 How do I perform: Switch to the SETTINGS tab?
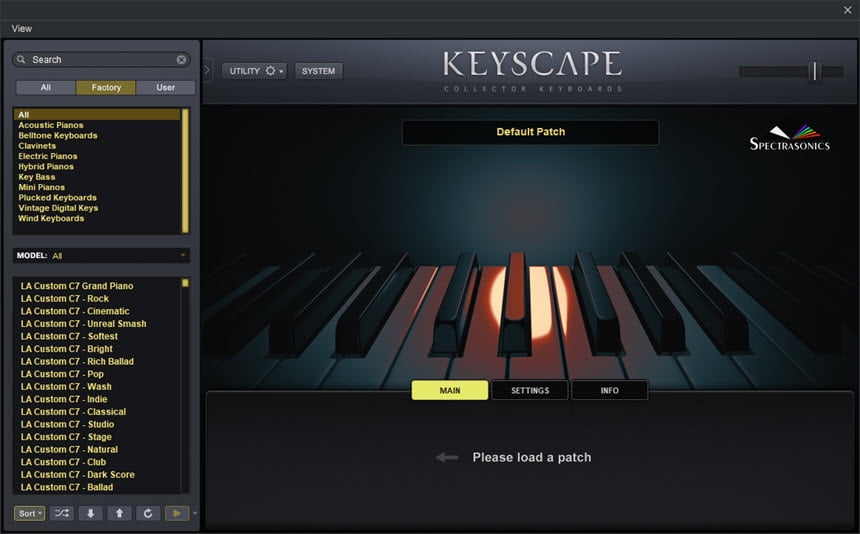click(x=530, y=390)
